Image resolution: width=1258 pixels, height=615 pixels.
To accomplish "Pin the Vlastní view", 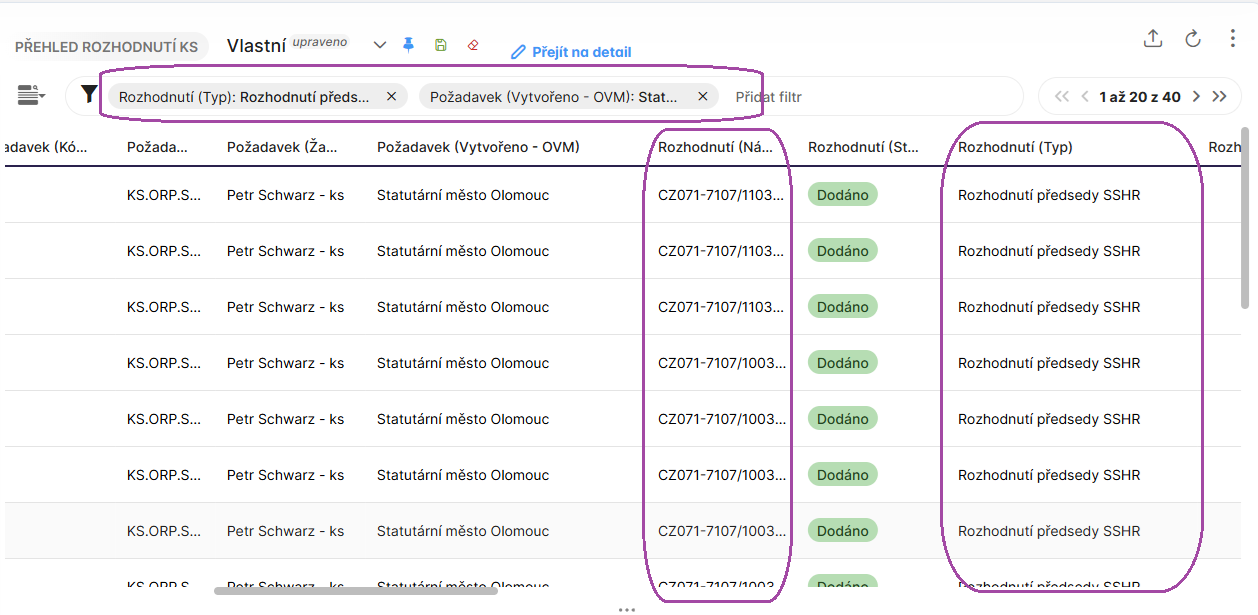I will [x=408, y=45].
